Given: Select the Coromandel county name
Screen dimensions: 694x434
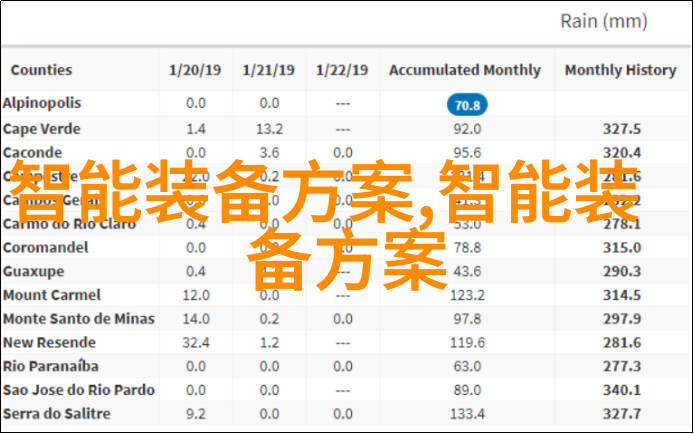Looking at the screenshot, I should pyautogui.click(x=46, y=247).
